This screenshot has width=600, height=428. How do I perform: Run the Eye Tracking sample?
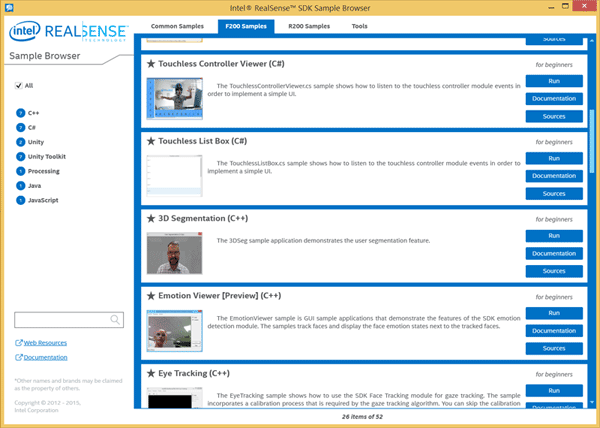coord(554,391)
